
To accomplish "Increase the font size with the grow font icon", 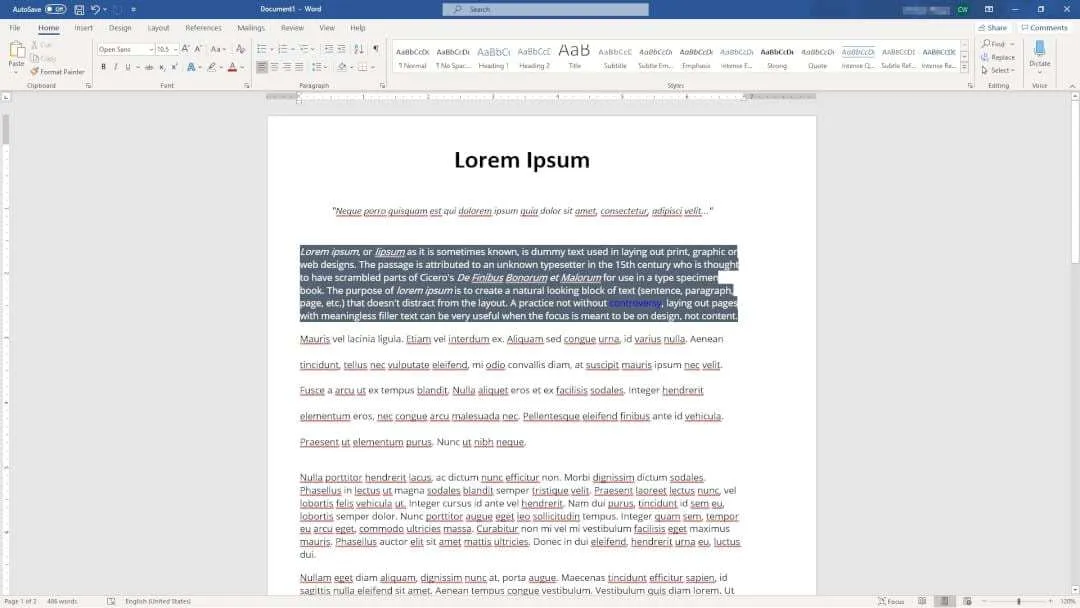I will (185, 49).
